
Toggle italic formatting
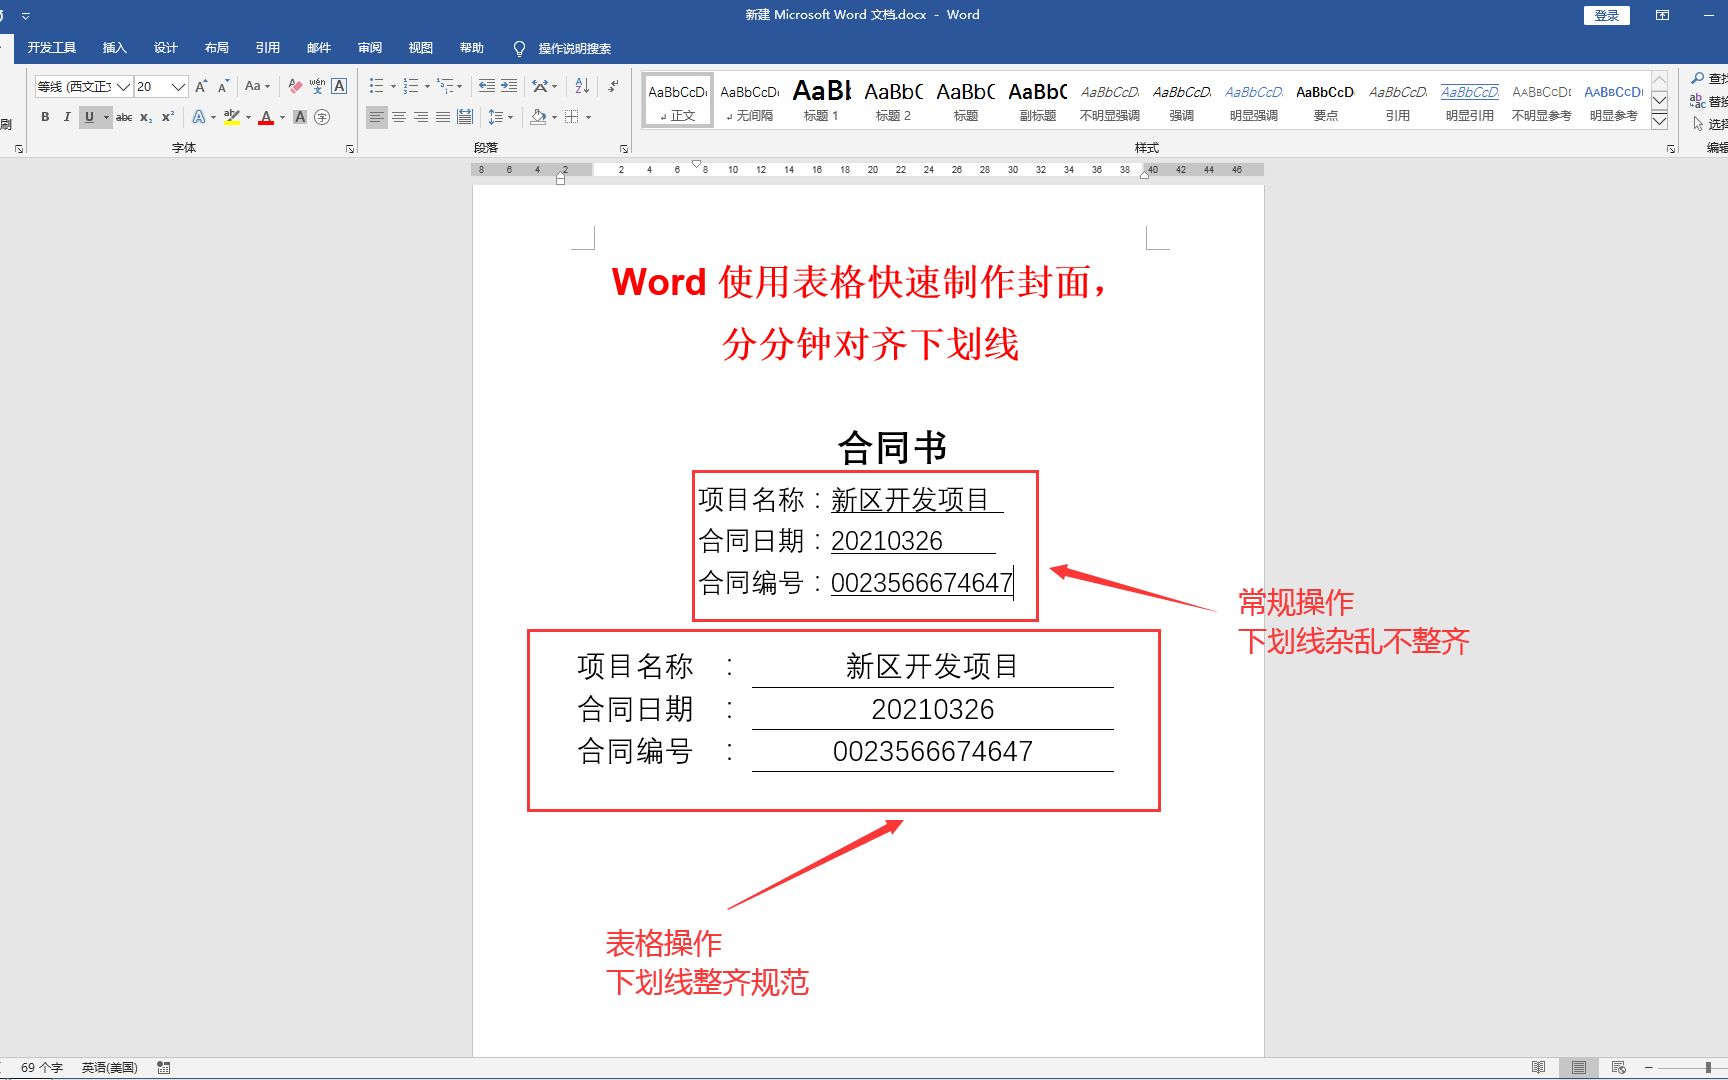(67, 117)
